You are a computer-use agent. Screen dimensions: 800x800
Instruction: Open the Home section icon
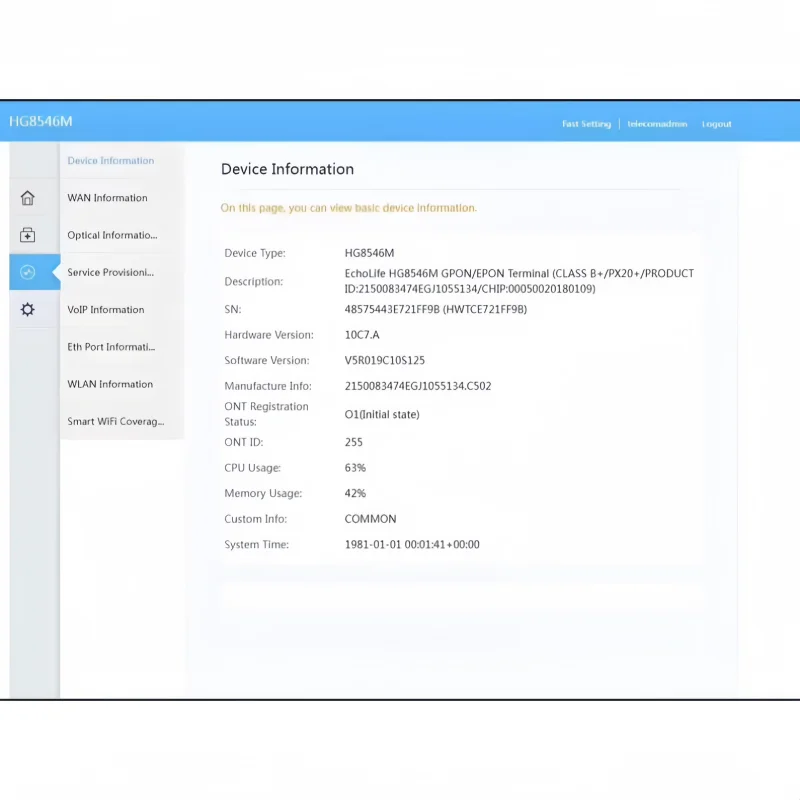point(28,198)
